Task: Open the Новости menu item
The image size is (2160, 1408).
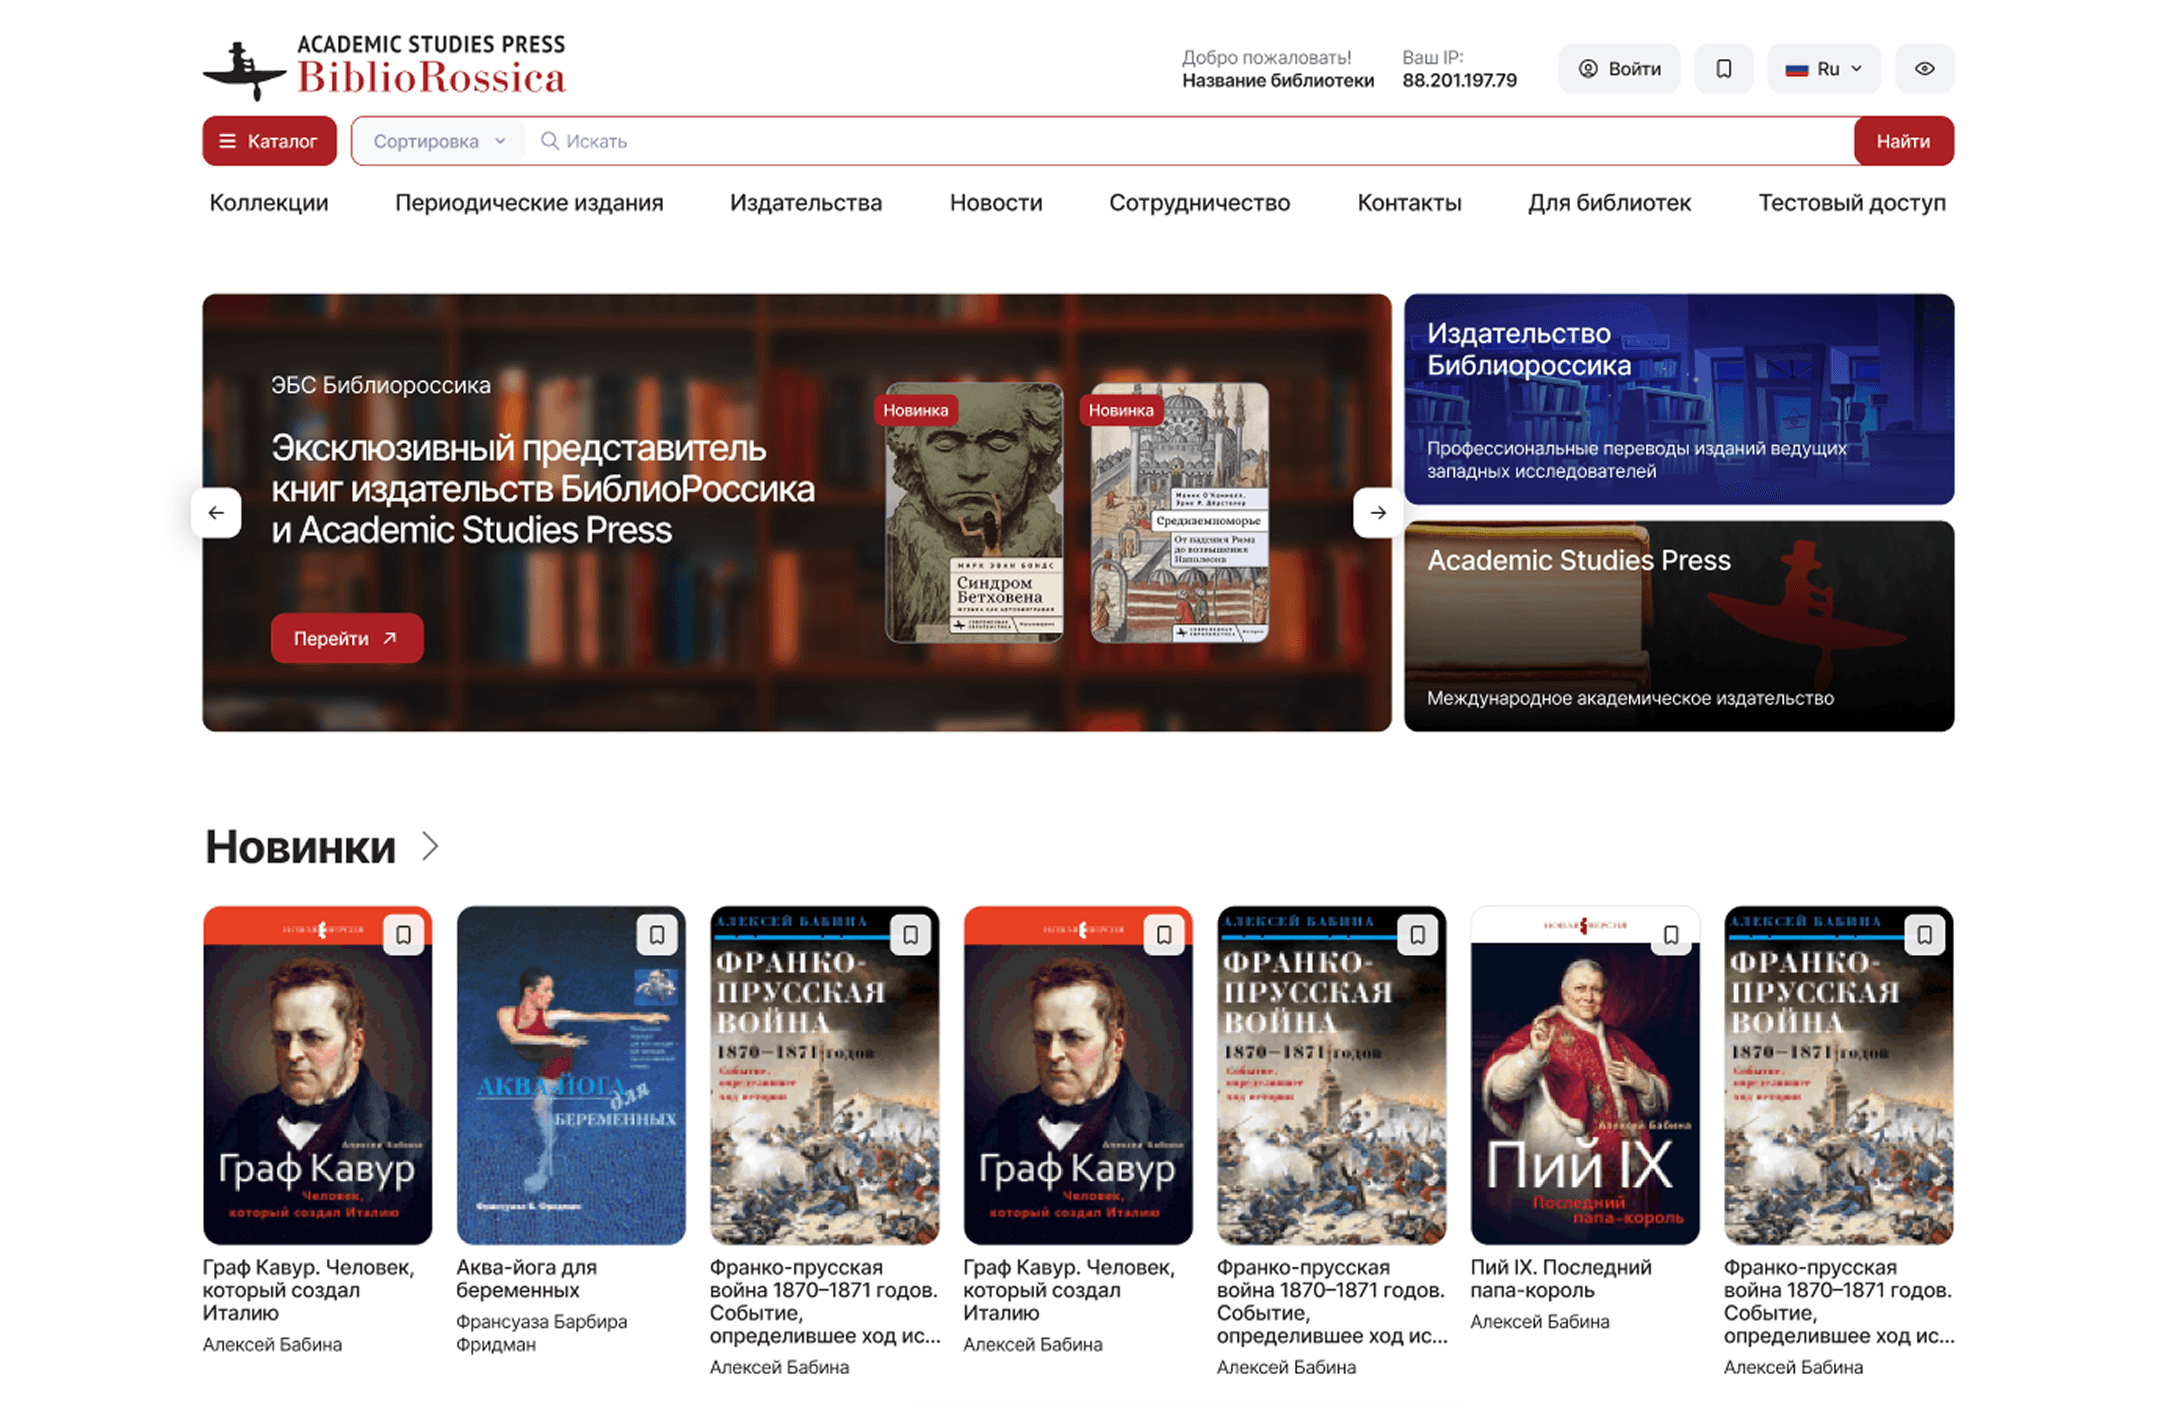Action: [x=995, y=203]
